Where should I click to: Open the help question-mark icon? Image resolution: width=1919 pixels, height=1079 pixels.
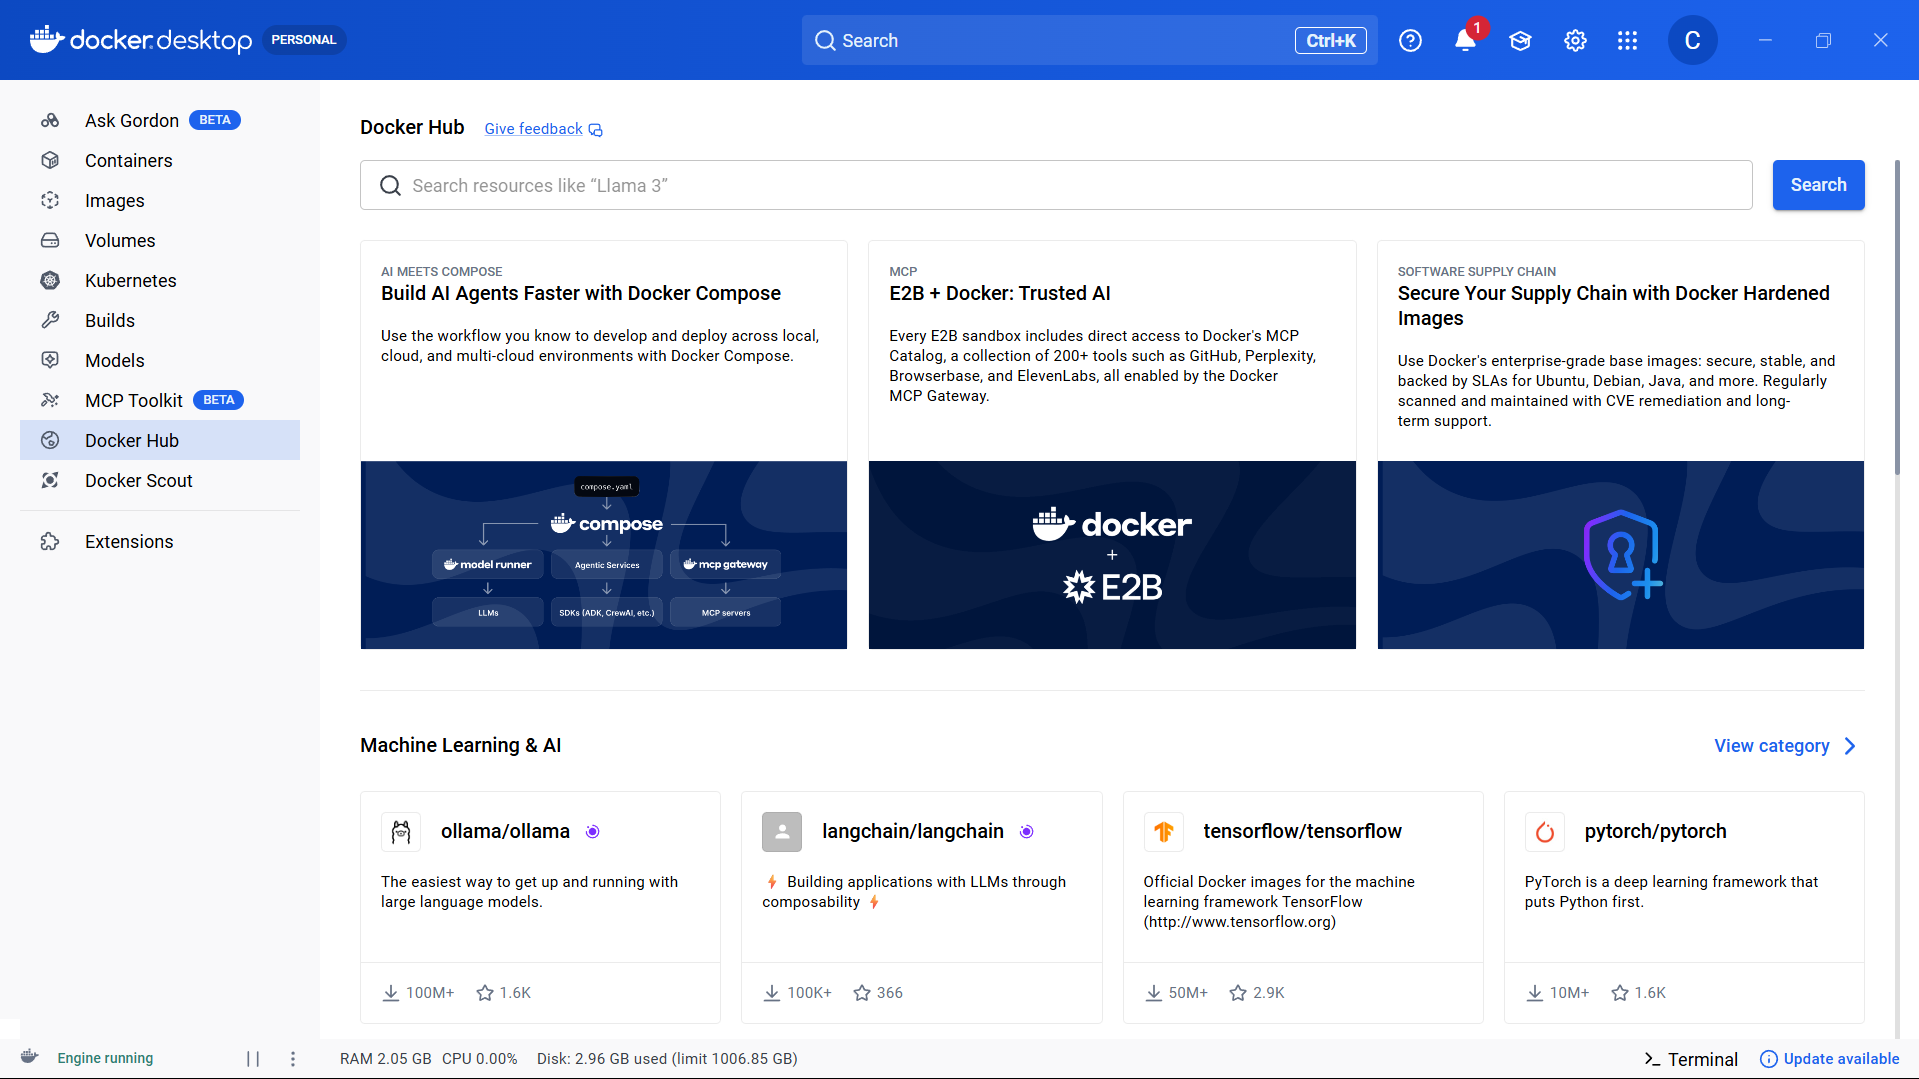(1410, 40)
